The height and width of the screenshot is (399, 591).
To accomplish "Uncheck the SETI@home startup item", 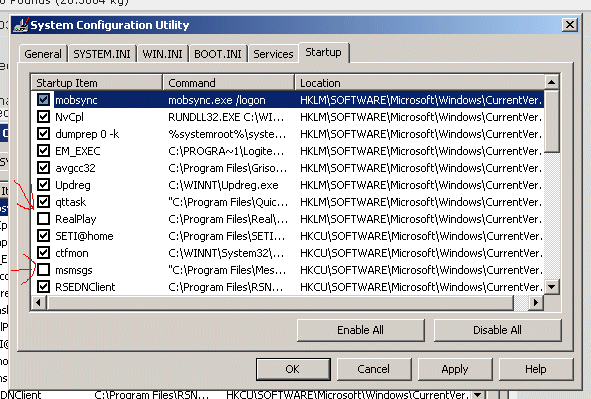I will [43, 236].
